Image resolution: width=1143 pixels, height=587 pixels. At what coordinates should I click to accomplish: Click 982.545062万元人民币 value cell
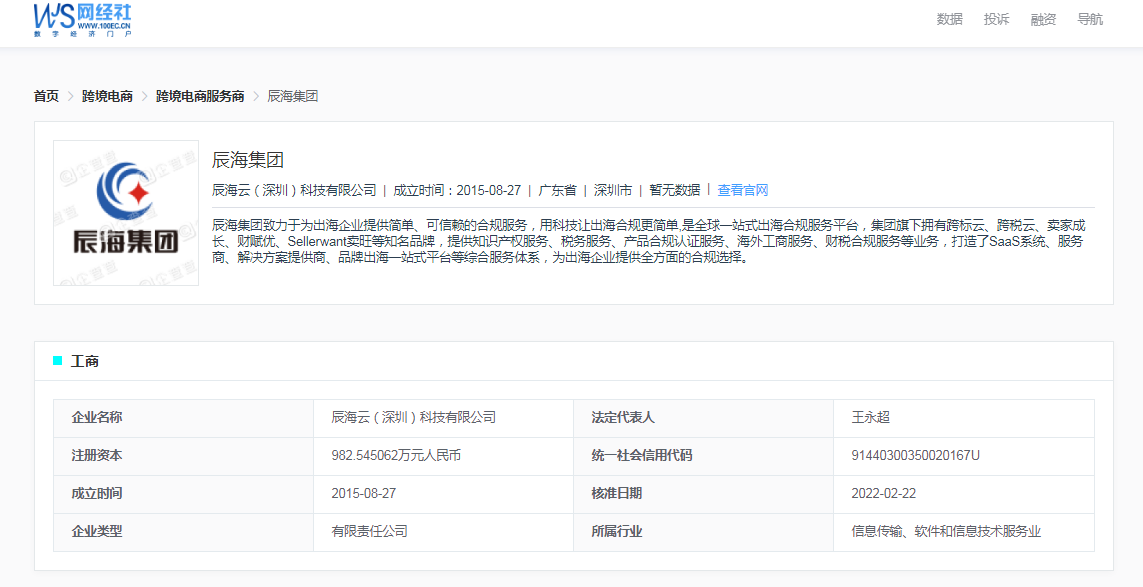click(x=444, y=456)
